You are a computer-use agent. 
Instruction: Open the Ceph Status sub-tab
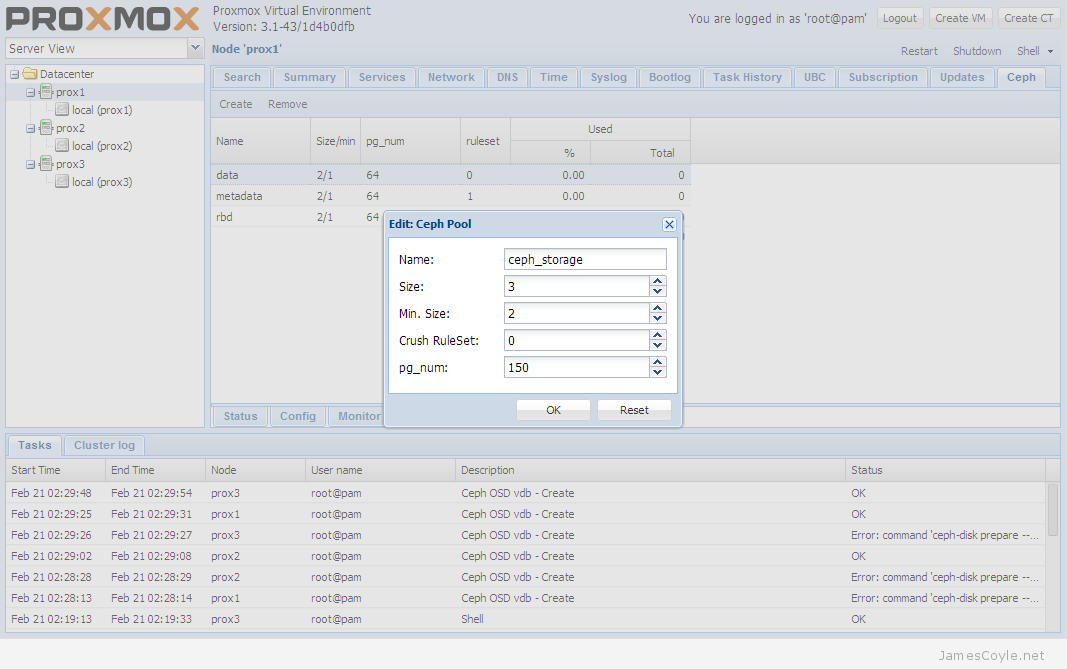click(241, 416)
